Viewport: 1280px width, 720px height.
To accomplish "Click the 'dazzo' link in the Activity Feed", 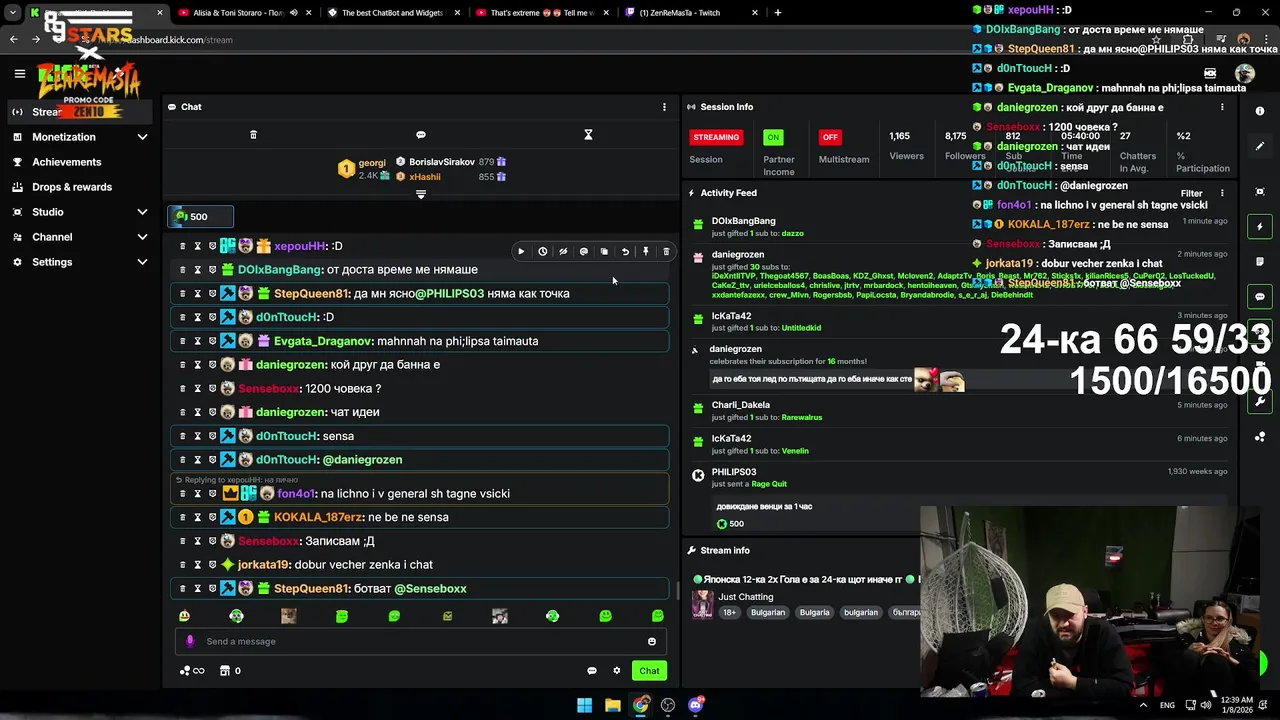I will [x=792, y=233].
